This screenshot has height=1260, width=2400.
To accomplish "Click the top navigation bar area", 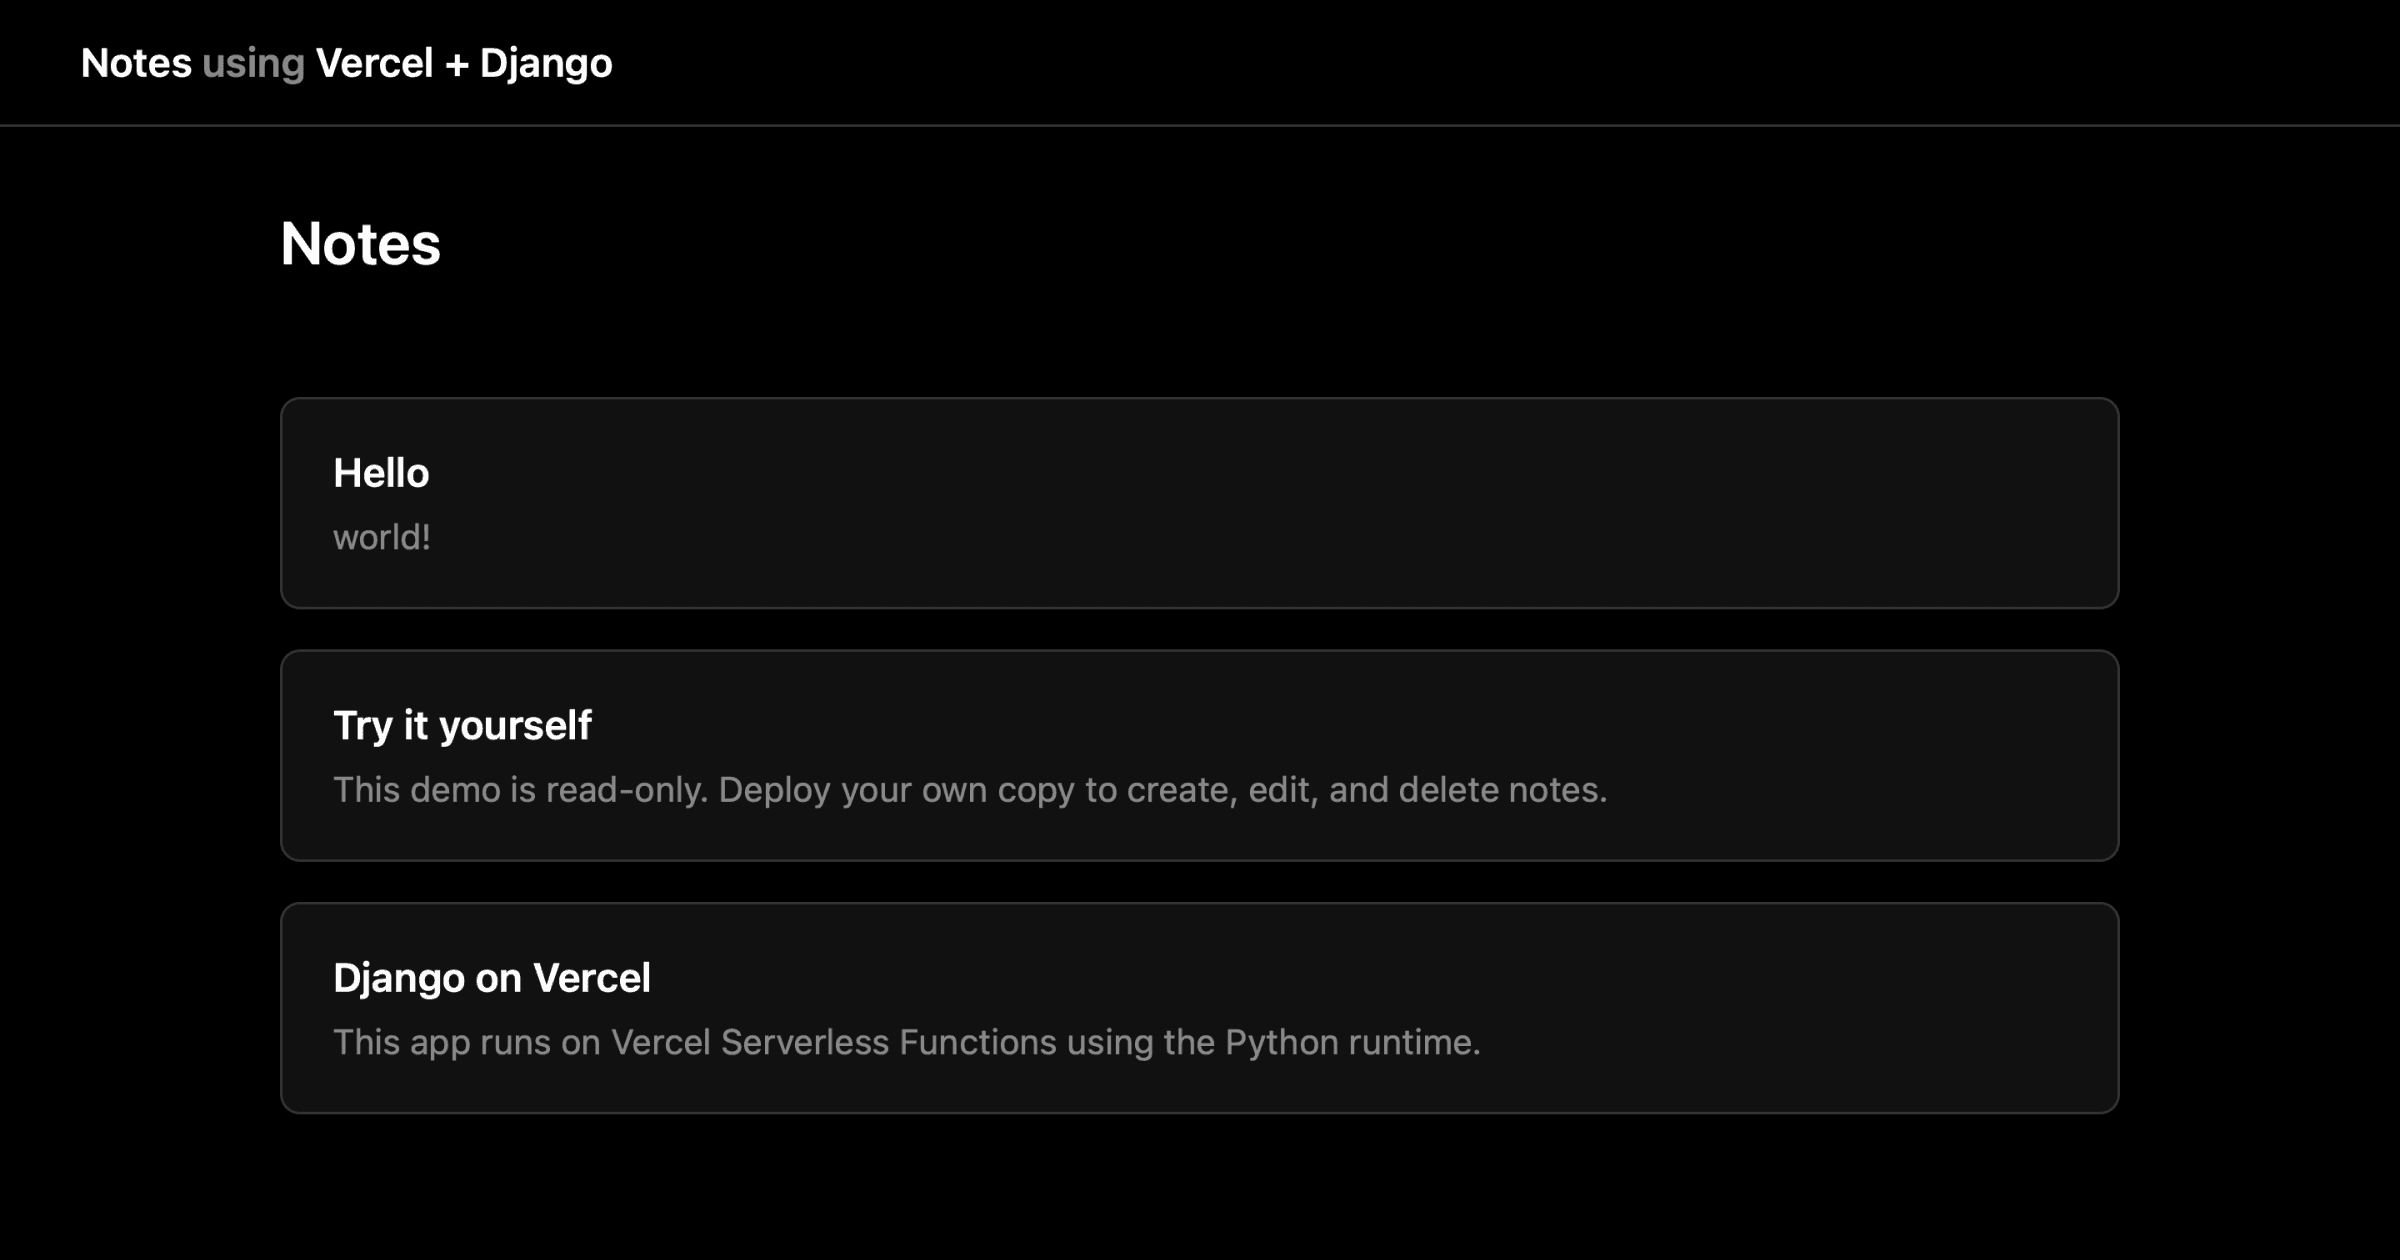I will coord(1200,62).
